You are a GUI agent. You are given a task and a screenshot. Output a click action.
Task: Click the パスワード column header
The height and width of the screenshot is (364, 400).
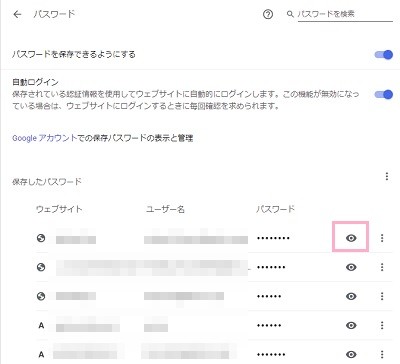[x=275, y=209]
